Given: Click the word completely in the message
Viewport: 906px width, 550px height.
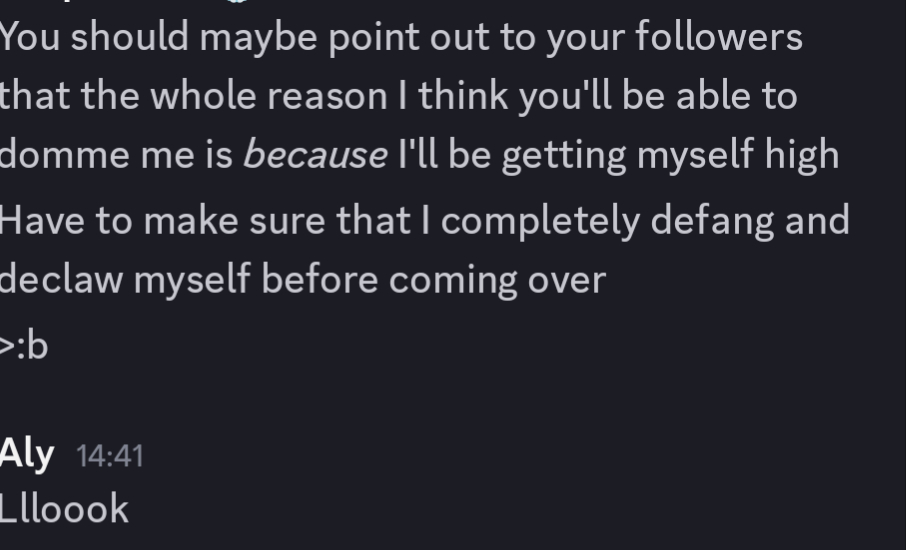Looking at the screenshot, I should click(534, 220).
